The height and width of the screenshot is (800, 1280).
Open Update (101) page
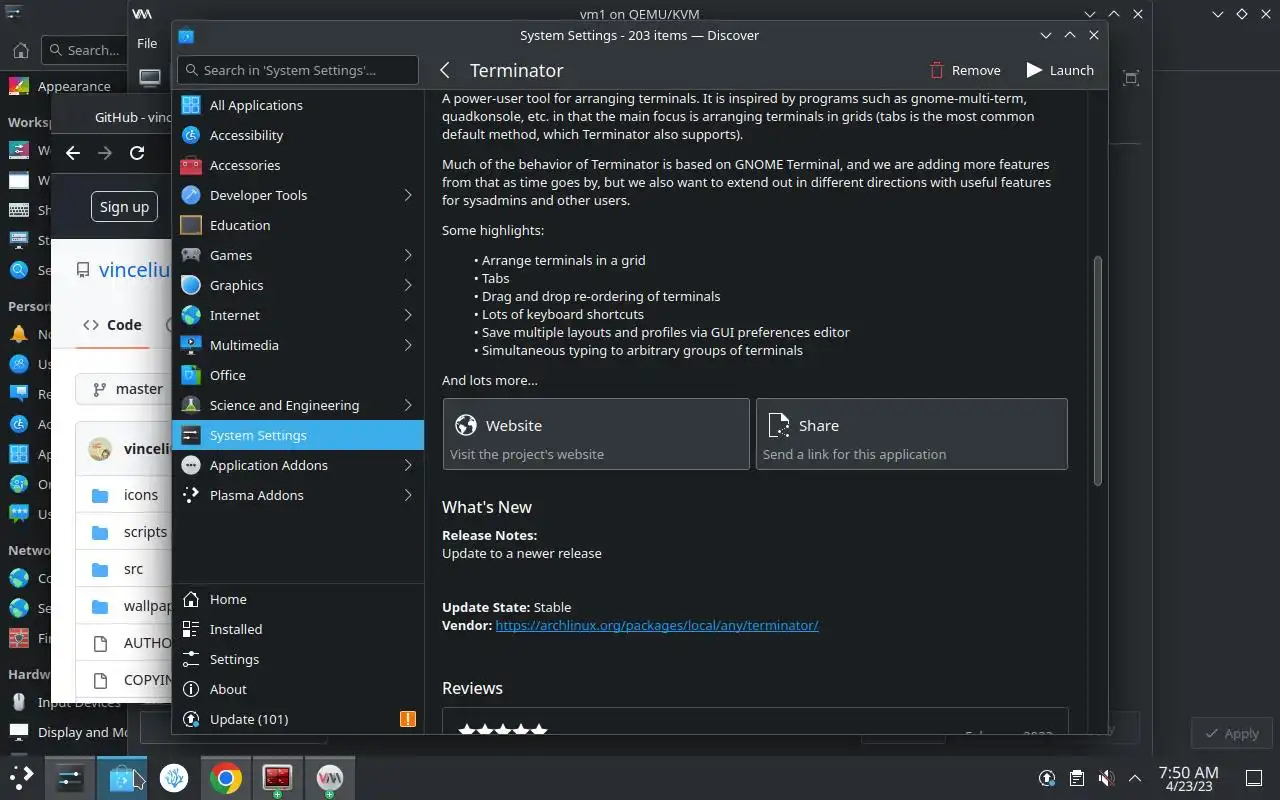(298, 719)
